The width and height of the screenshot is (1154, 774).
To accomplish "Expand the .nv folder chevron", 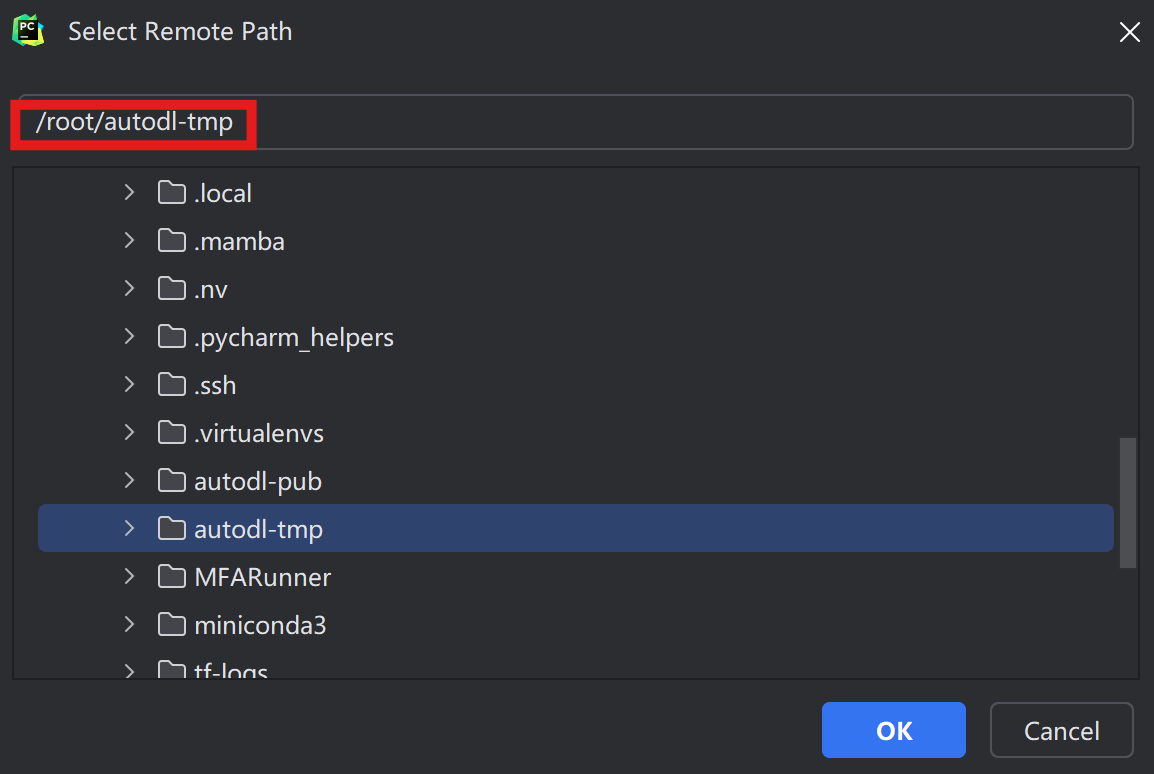I will pyautogui.click(x=129, y=289).
